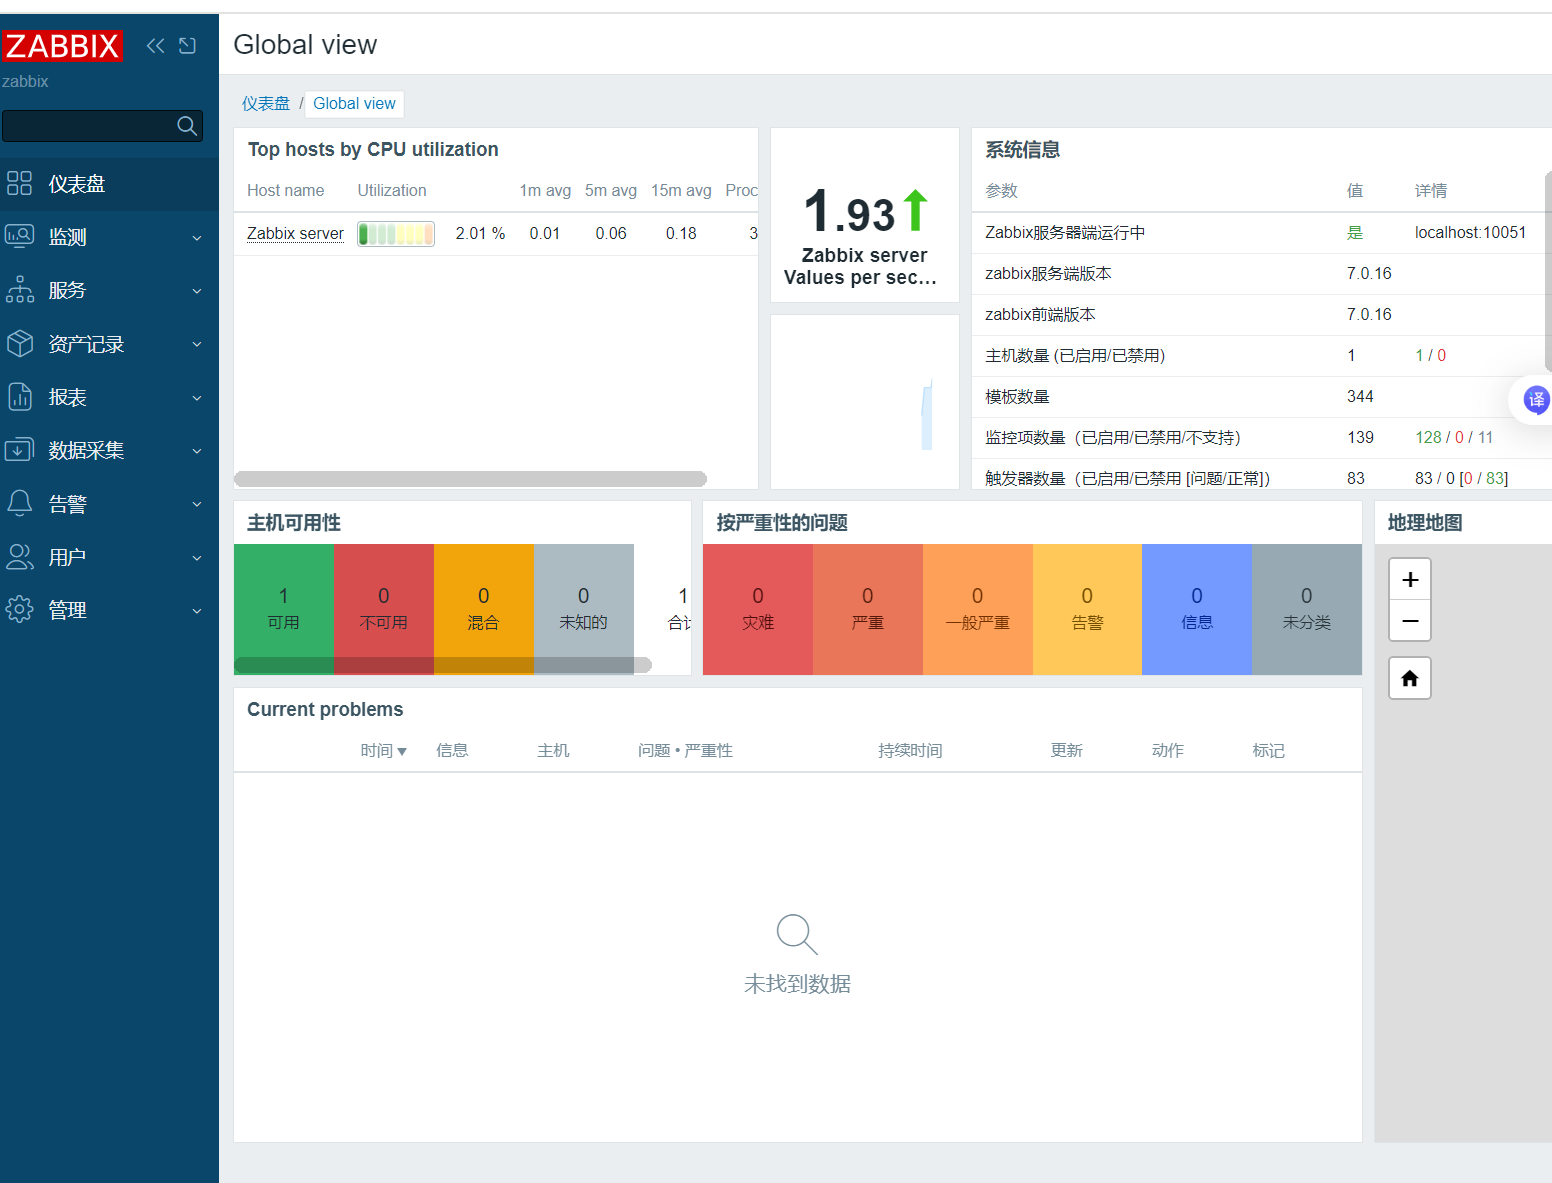Click the 344 template count value
1552x1183 pixels.
coord(1360,397)
